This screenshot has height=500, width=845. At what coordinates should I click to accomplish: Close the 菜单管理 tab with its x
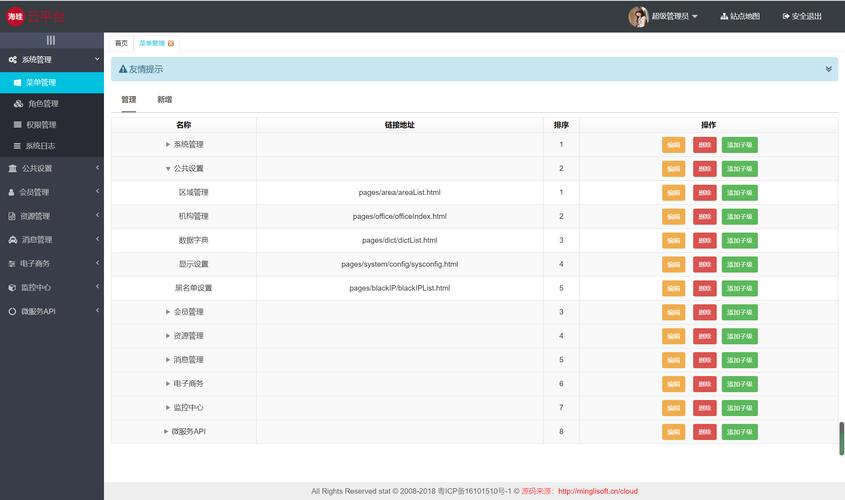coord(171,43)
